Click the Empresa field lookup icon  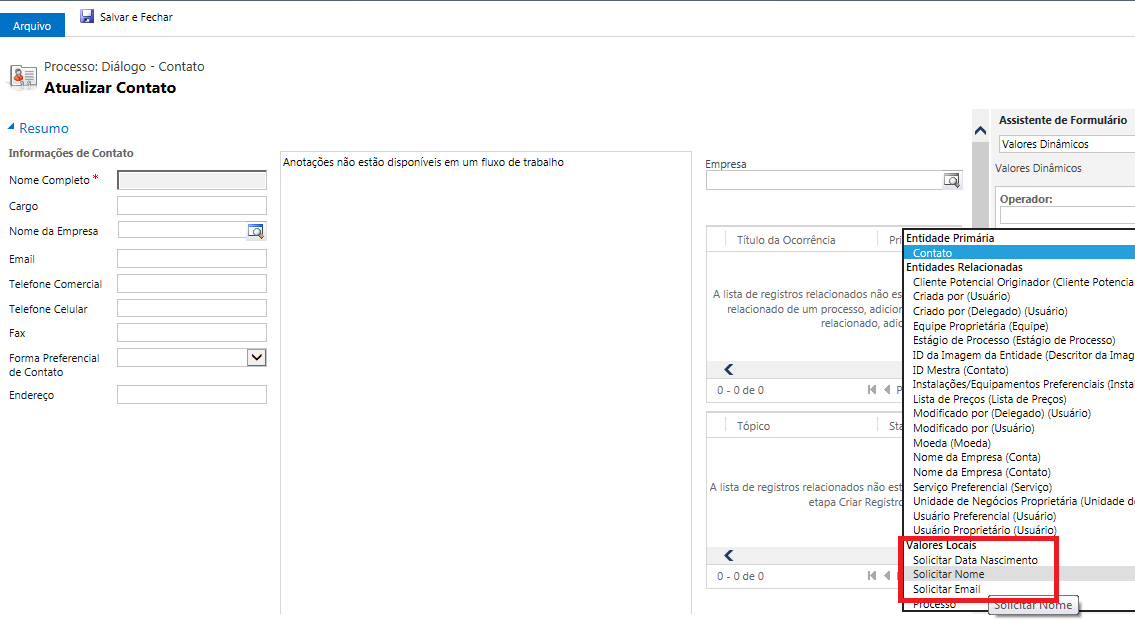tap(951, 181)
